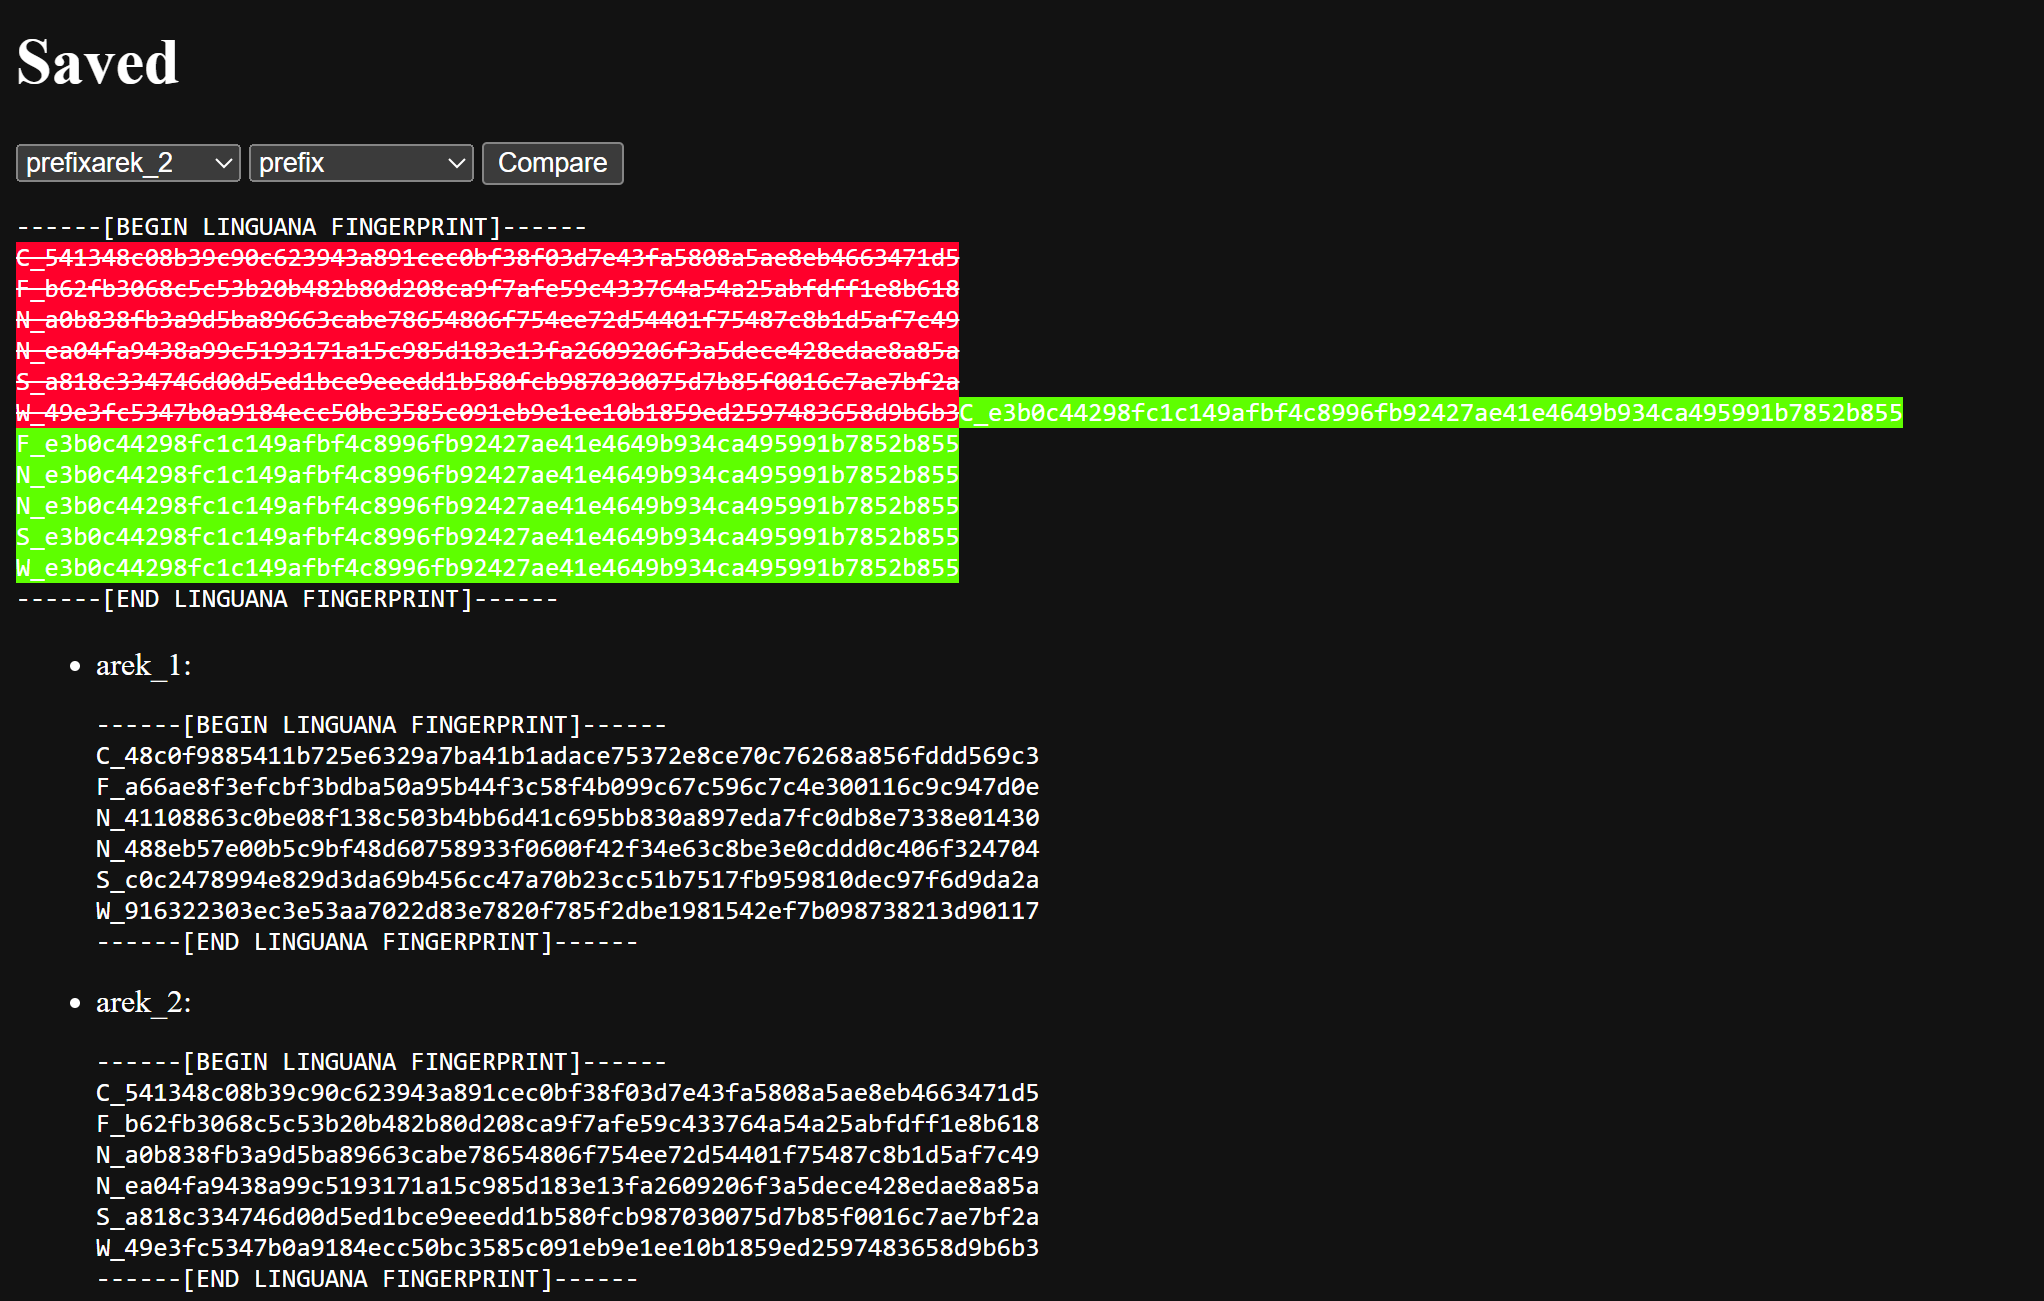Click the BEGIN LINGUANA FINGERPRINT line at top
2044x1301 pixels.
(301, 227)
